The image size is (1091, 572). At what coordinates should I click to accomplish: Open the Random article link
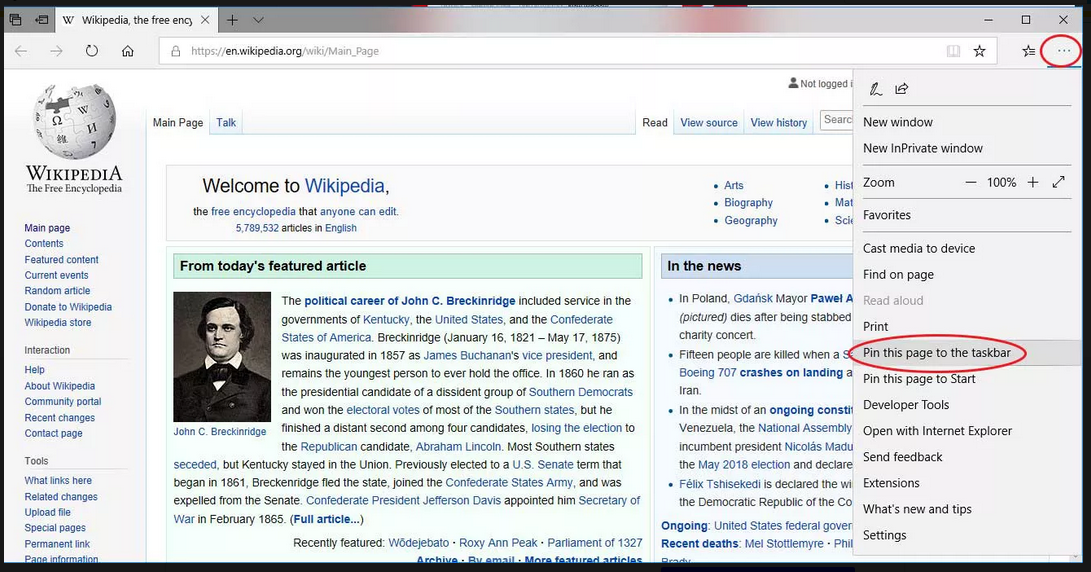pyautogui.click(x=57, y=291)
